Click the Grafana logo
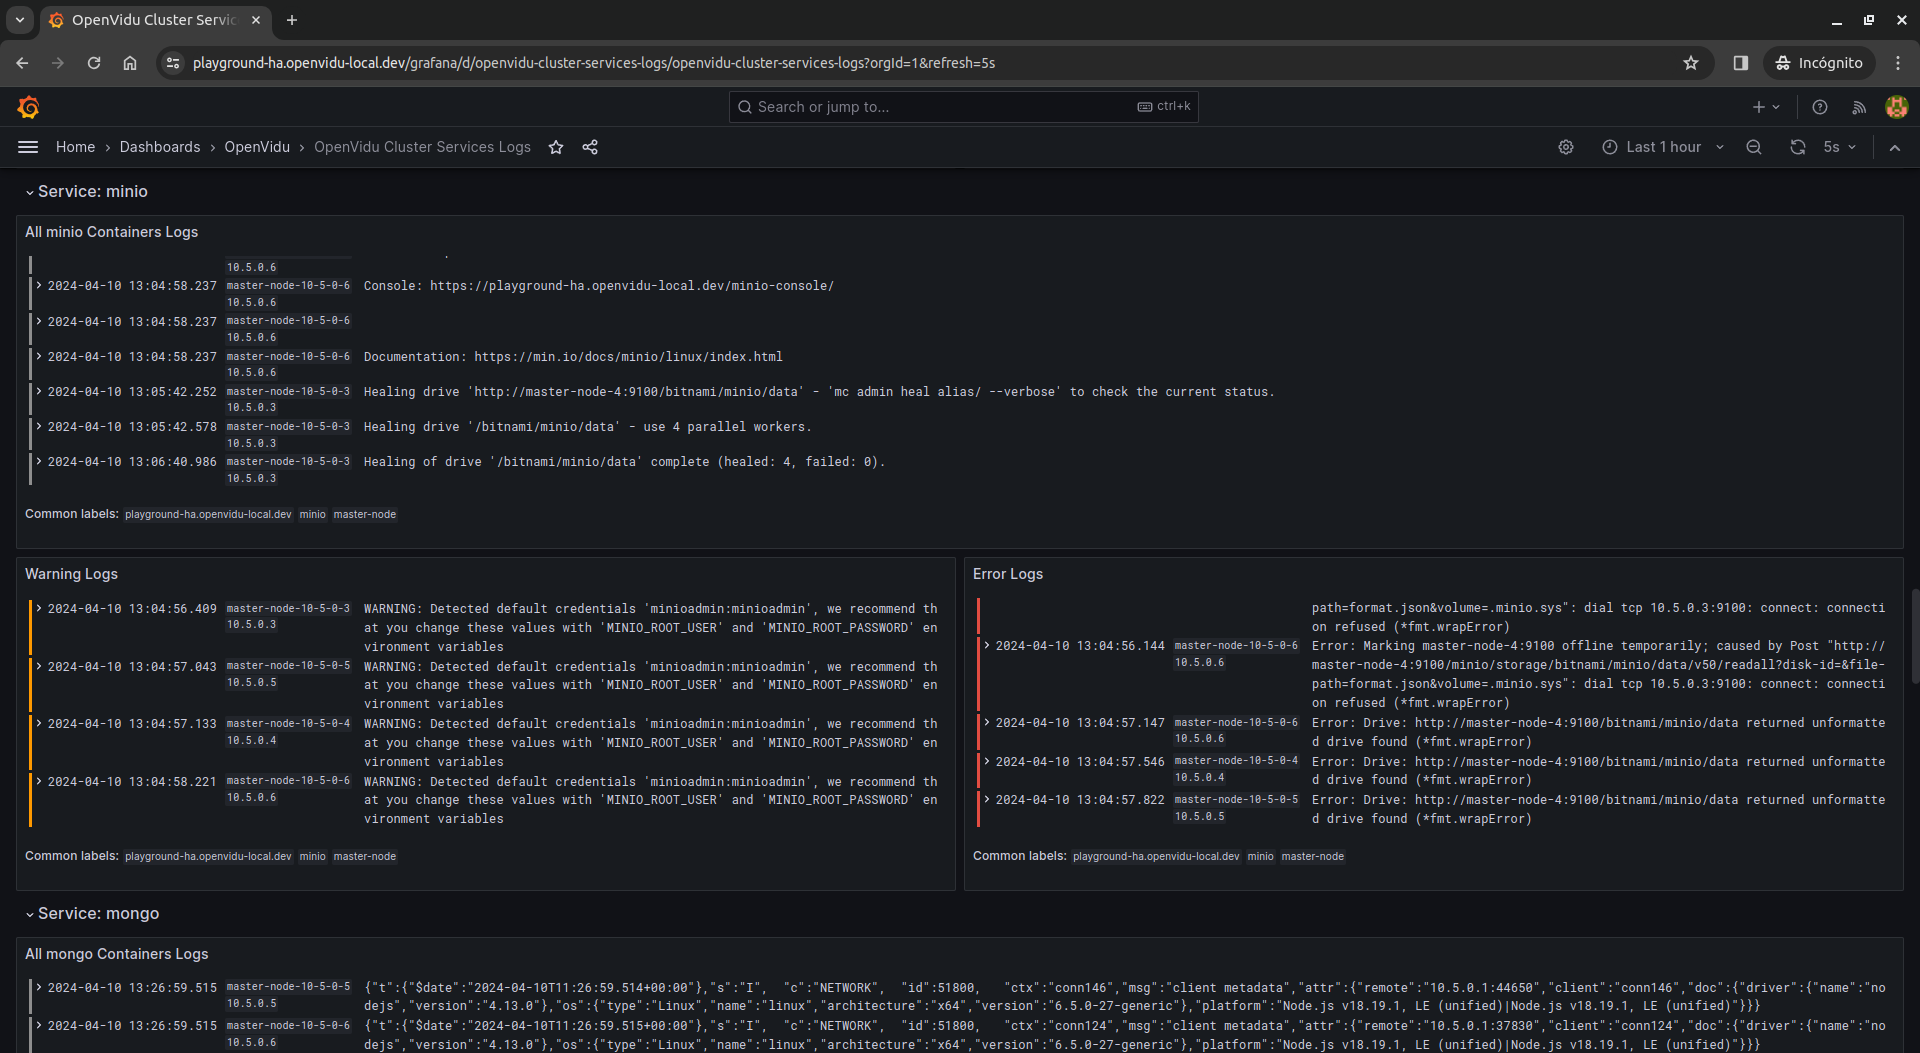This screenshot has height=1053, width=1920. (28, 107)
